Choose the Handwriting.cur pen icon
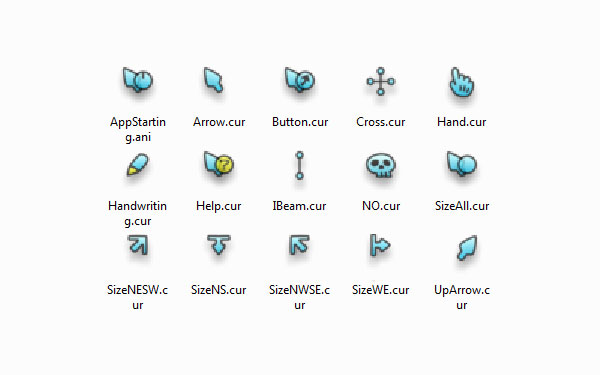The image size is (600, 375). pyautogui.click(x=137, y=165)
